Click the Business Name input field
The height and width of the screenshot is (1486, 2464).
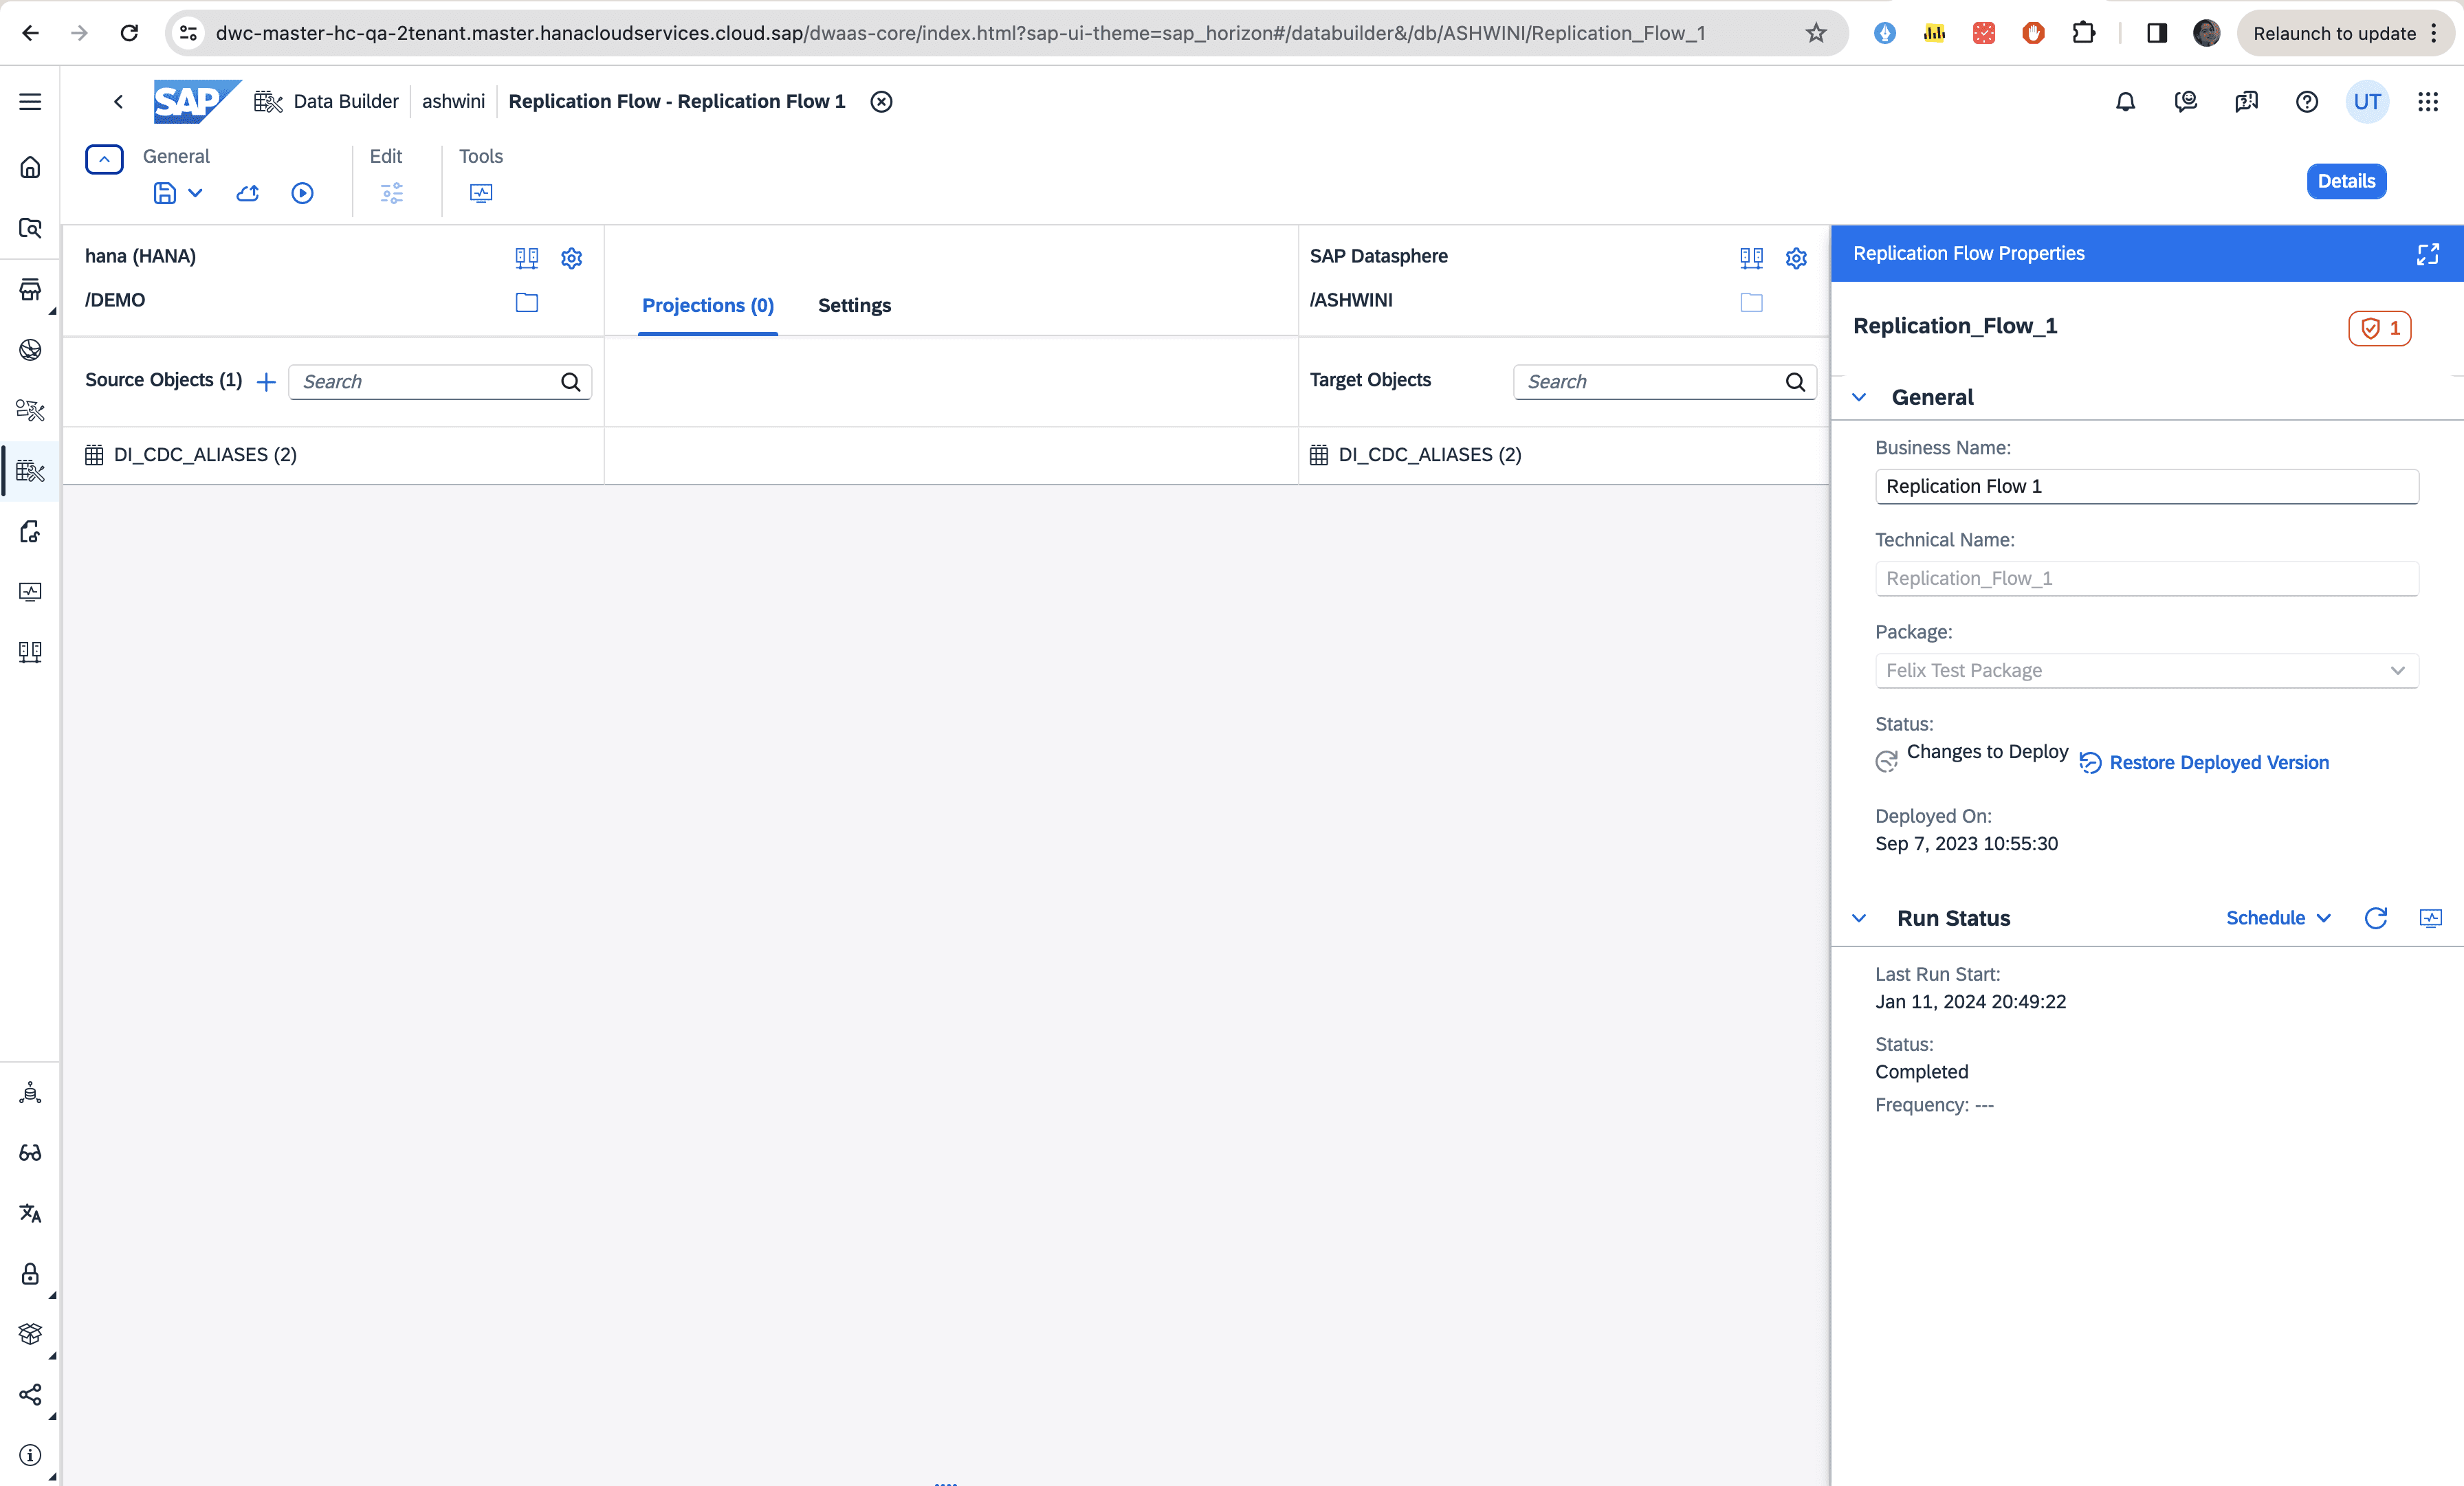pos(2146,486)
